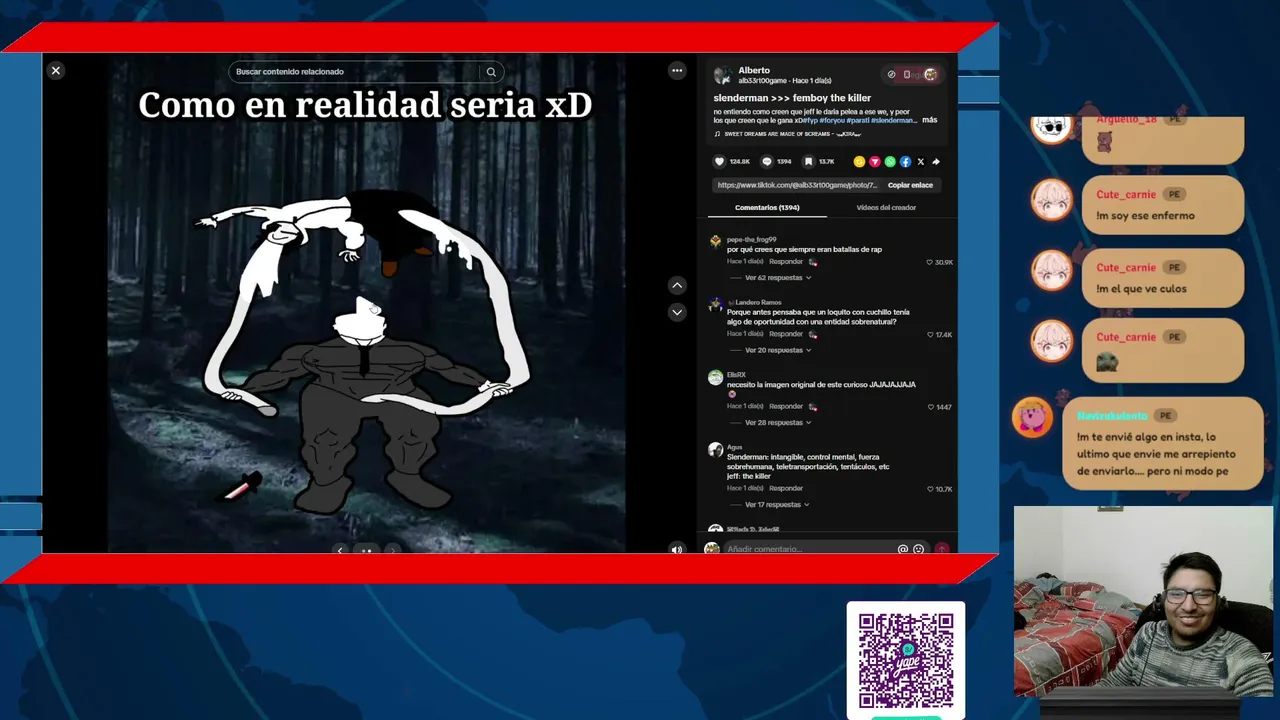Click the @ mention icon
The height and width of the screenshot is (720, 1280).
(x=903, y=549)
